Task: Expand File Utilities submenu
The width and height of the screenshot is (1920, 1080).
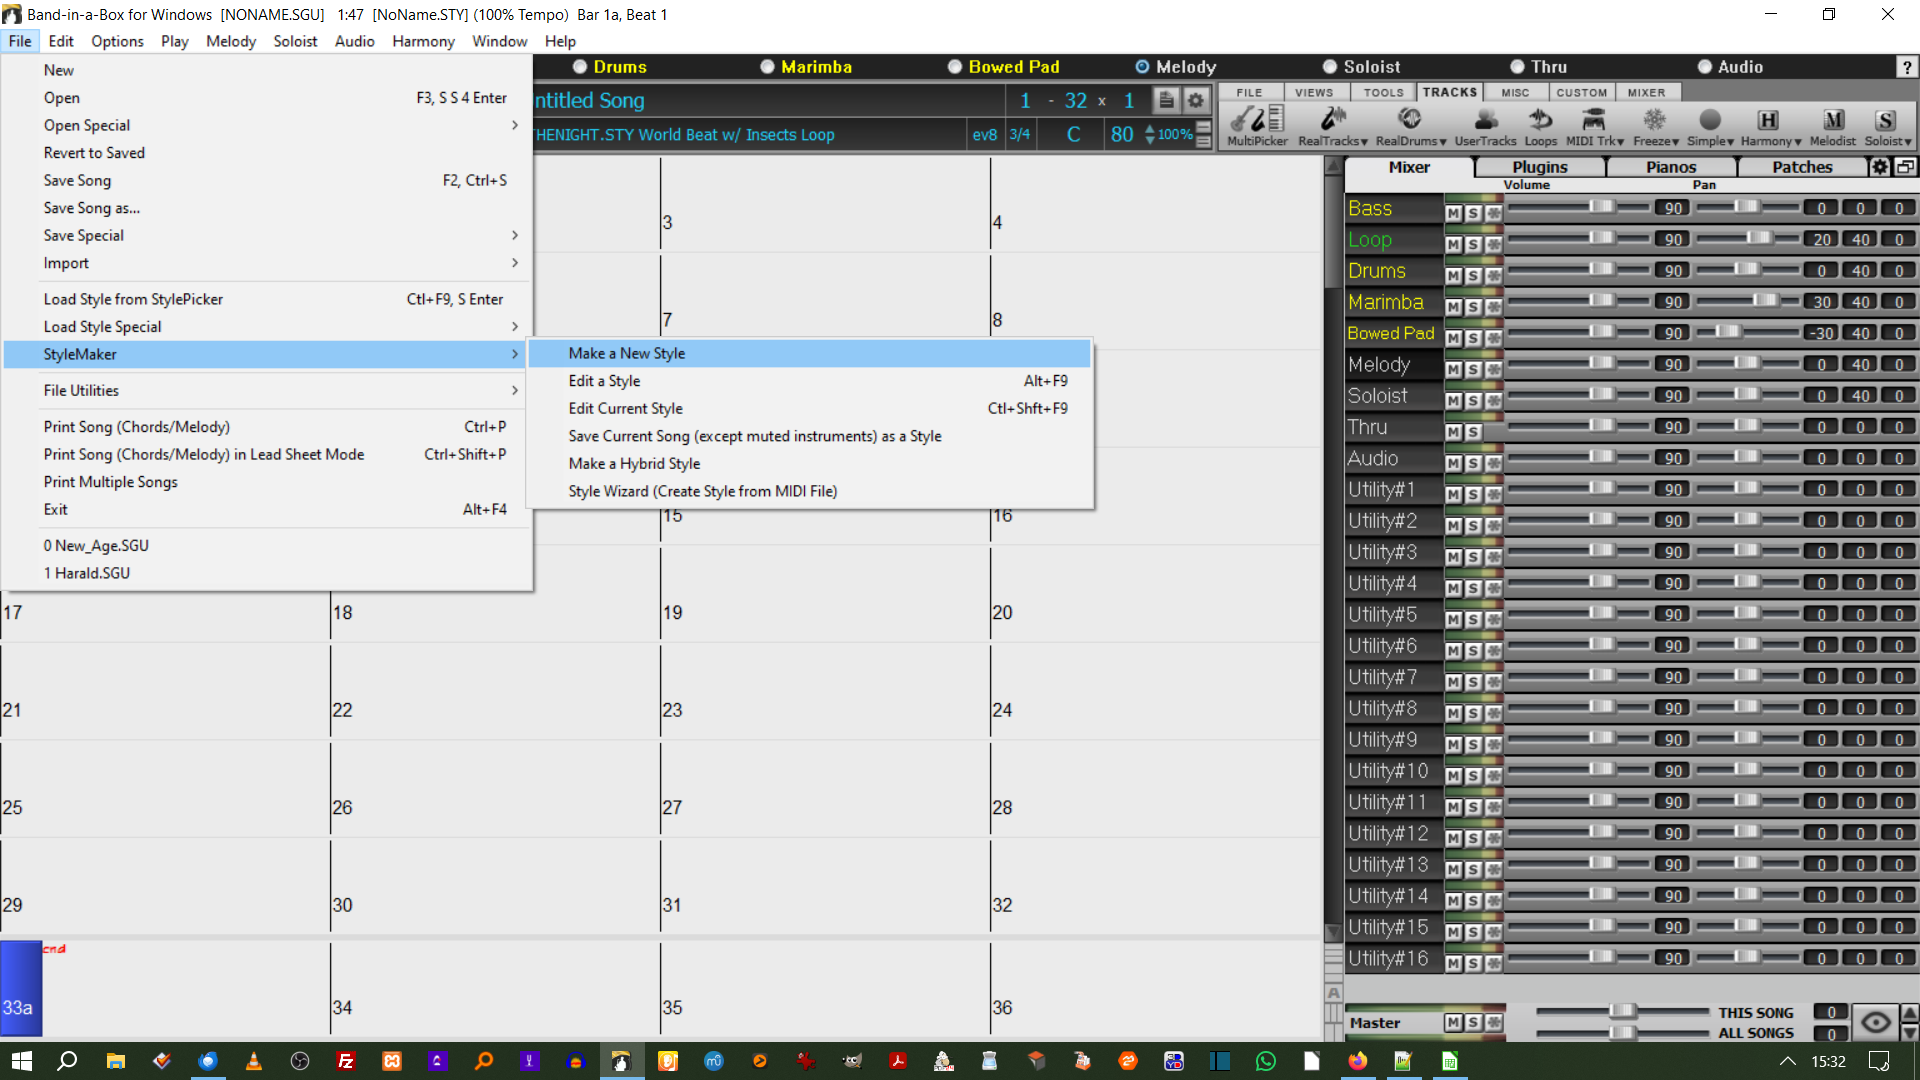Action: click(x=267, y=390)
